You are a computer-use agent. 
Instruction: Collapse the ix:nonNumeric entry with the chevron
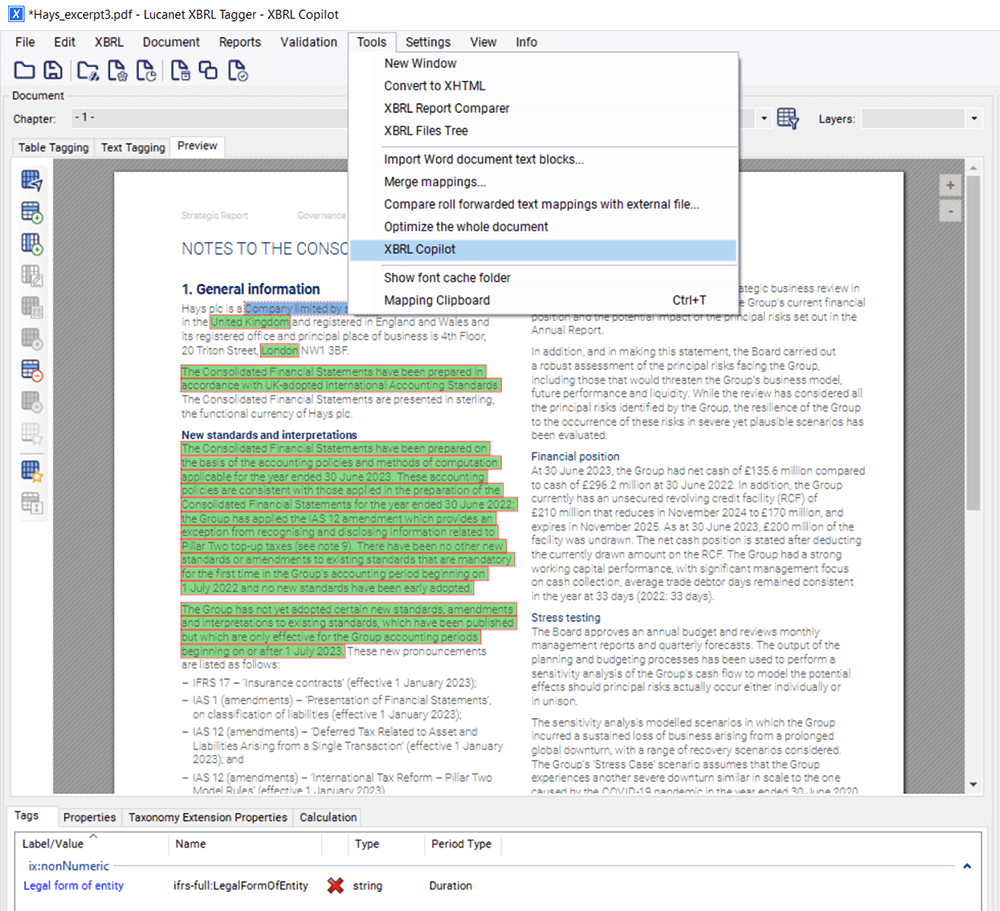click(966, 866)
